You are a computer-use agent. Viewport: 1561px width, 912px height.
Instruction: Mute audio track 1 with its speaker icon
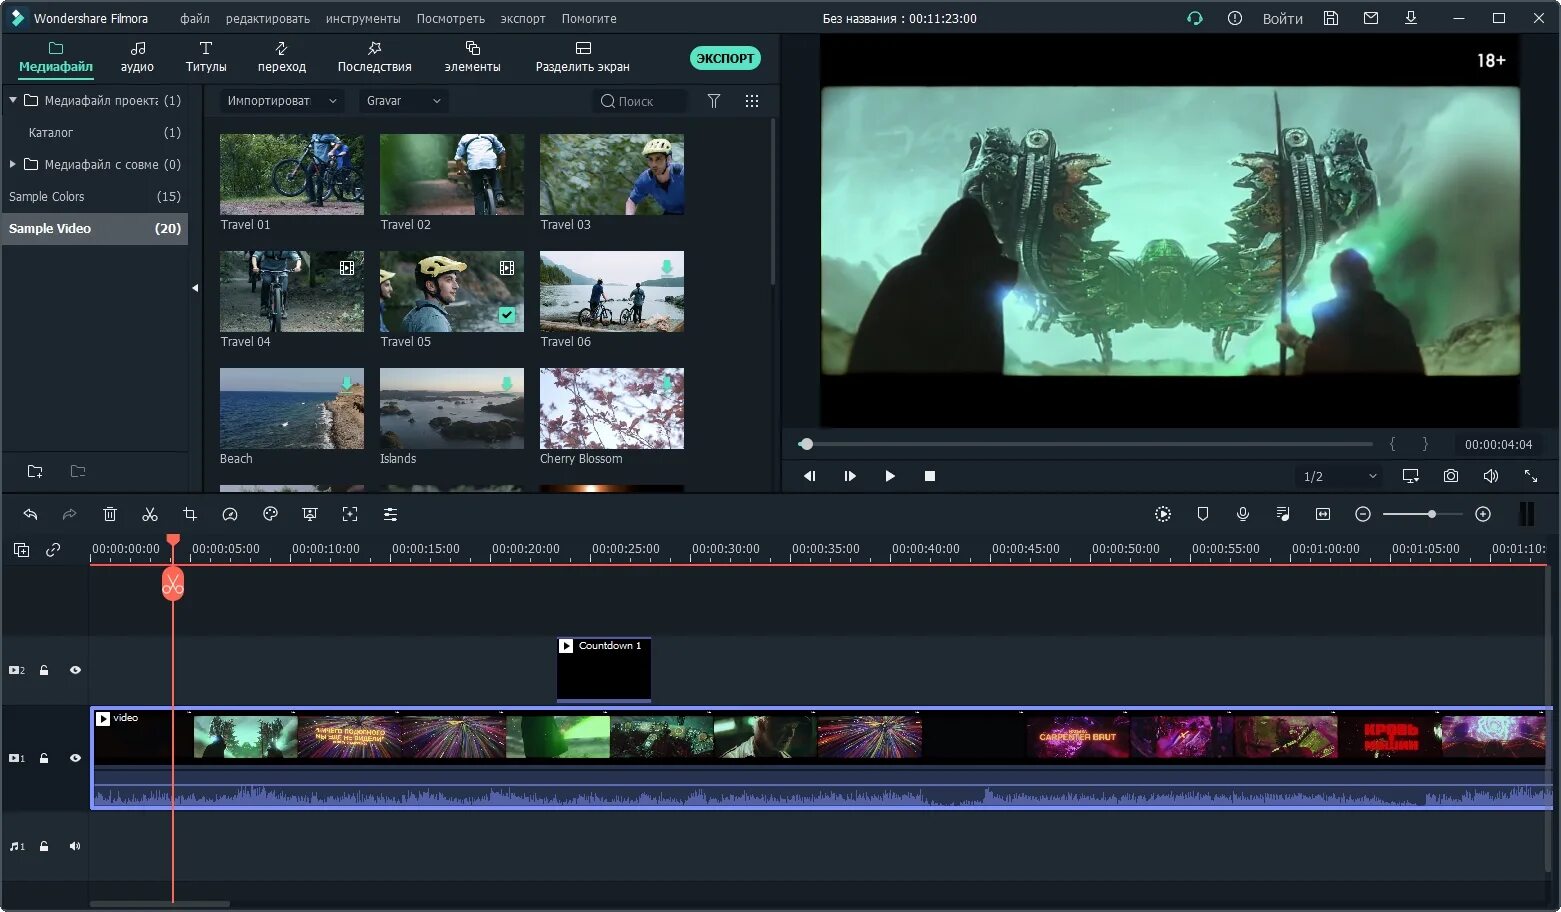click(x=75, y=846)
